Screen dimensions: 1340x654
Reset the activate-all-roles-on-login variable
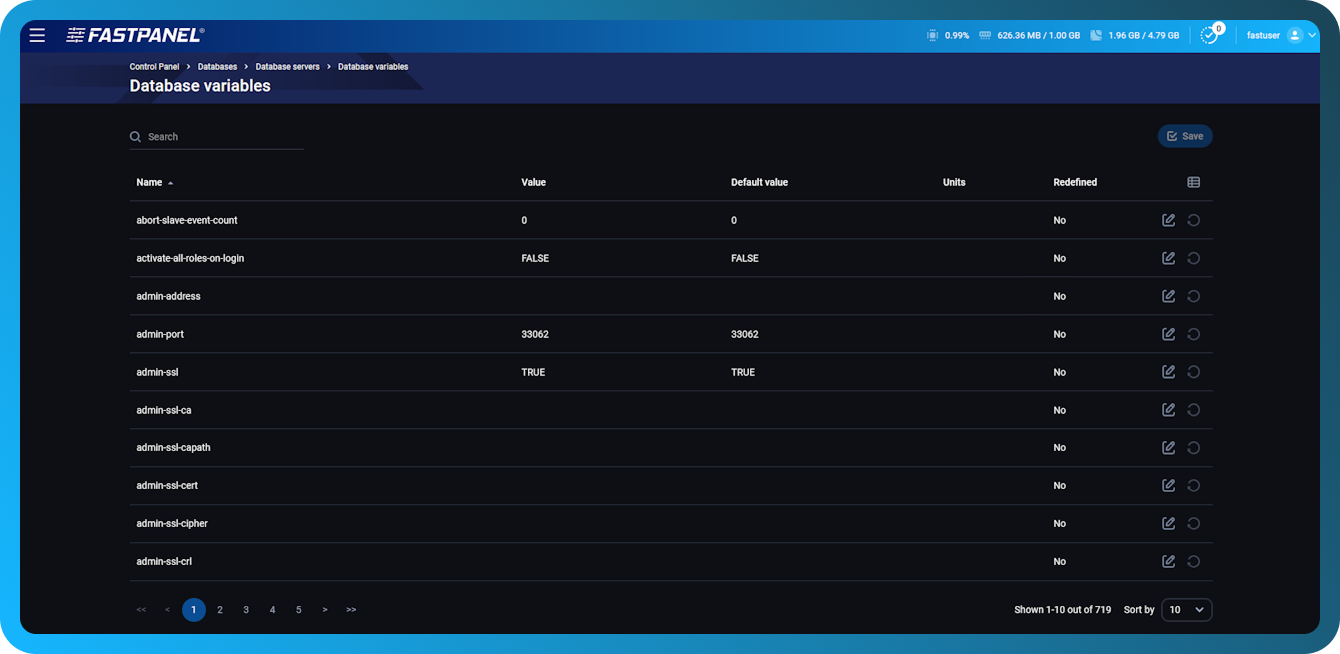coord(1193,258)
